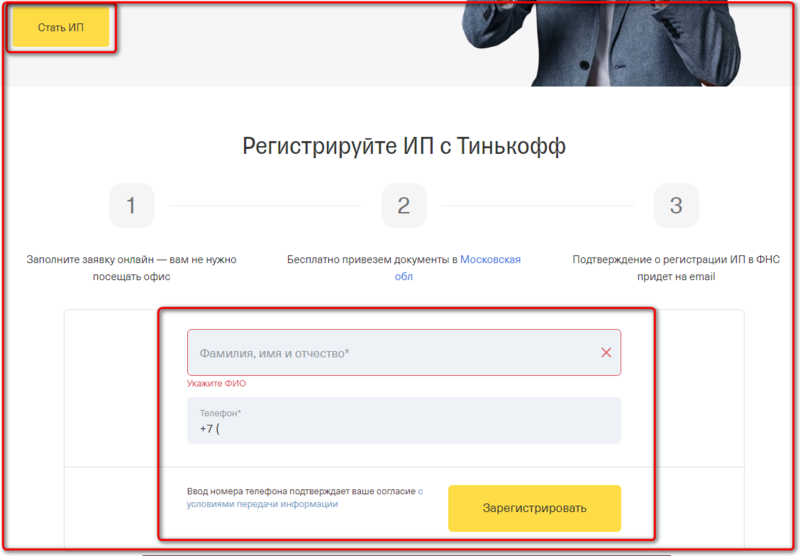Click the yellow "Стать ИП" button

click(61, 27)
